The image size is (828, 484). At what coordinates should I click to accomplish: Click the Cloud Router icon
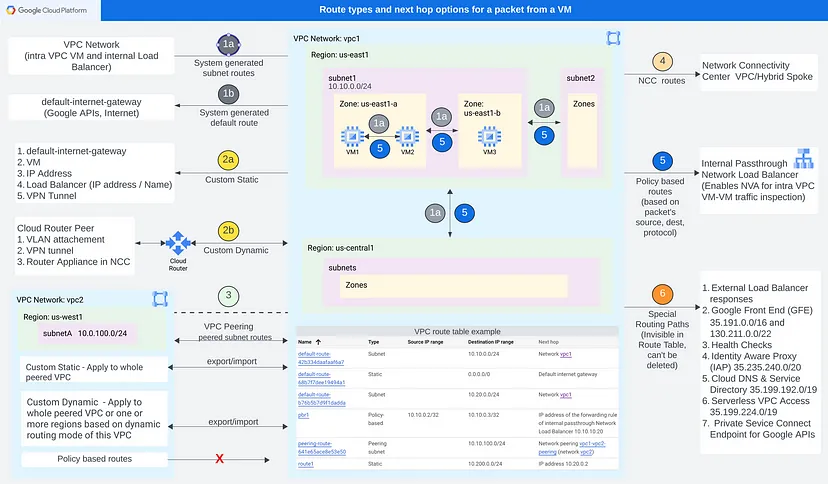coord(178,243)
